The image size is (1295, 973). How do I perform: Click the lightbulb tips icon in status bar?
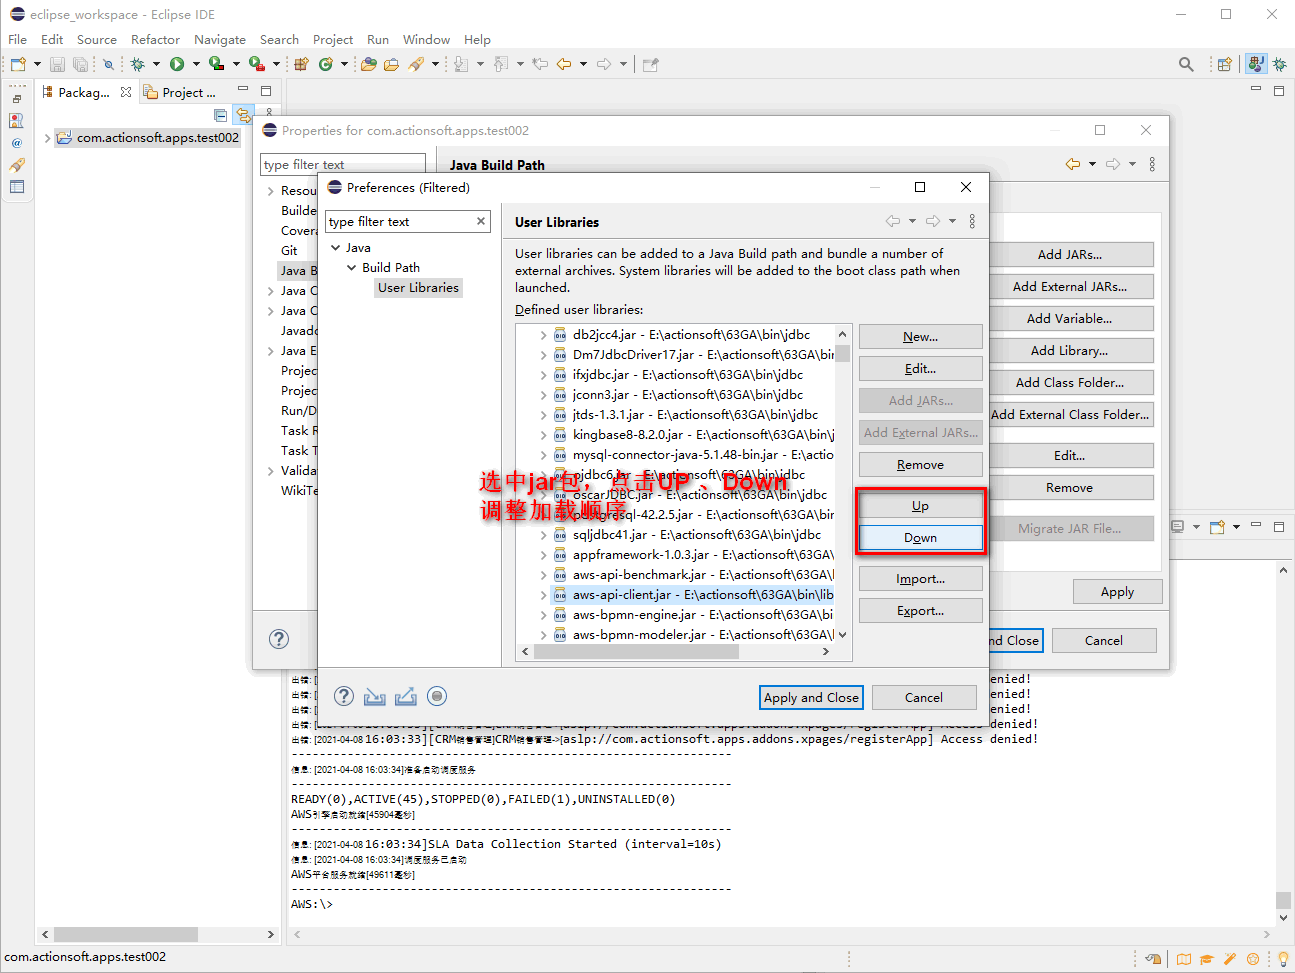(x=1283, y=960)
